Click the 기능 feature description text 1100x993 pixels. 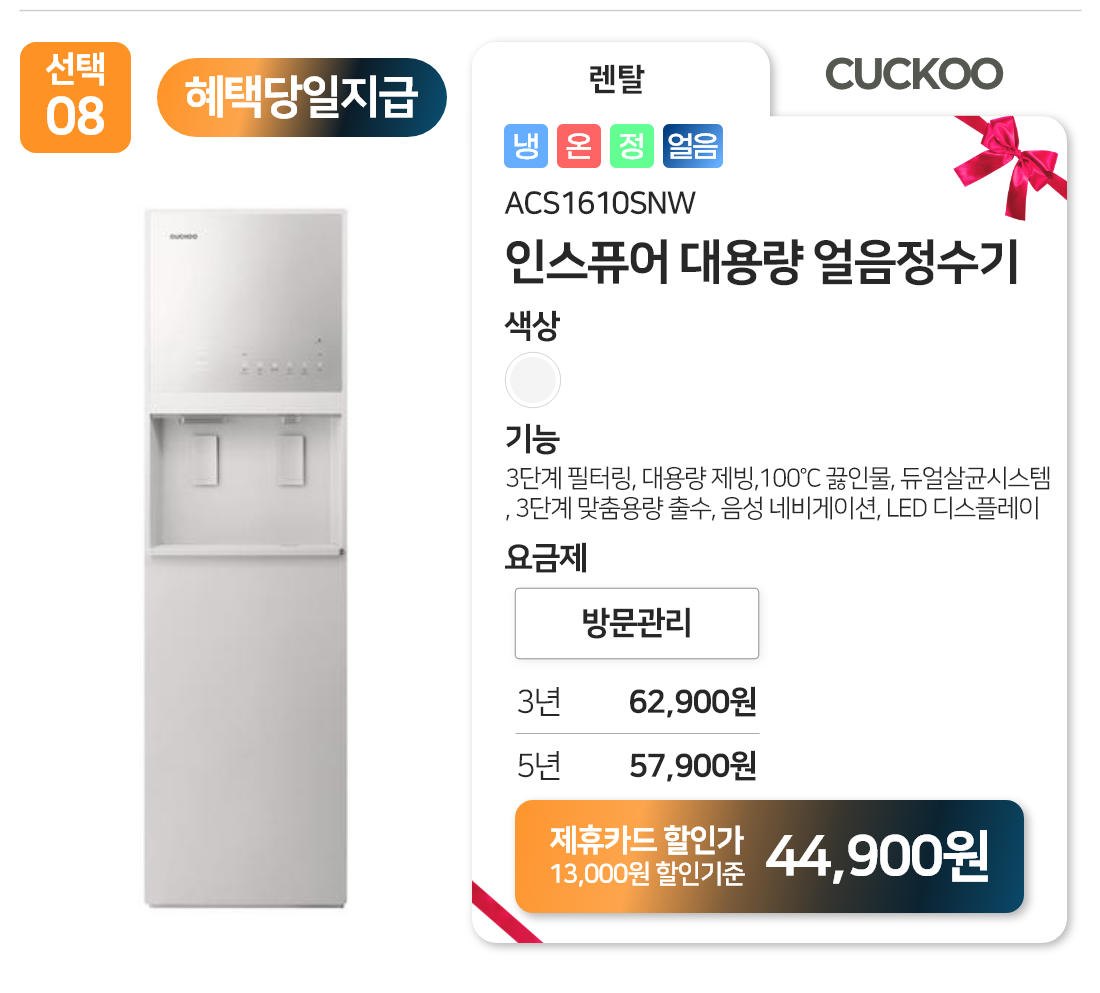(778, 493)
